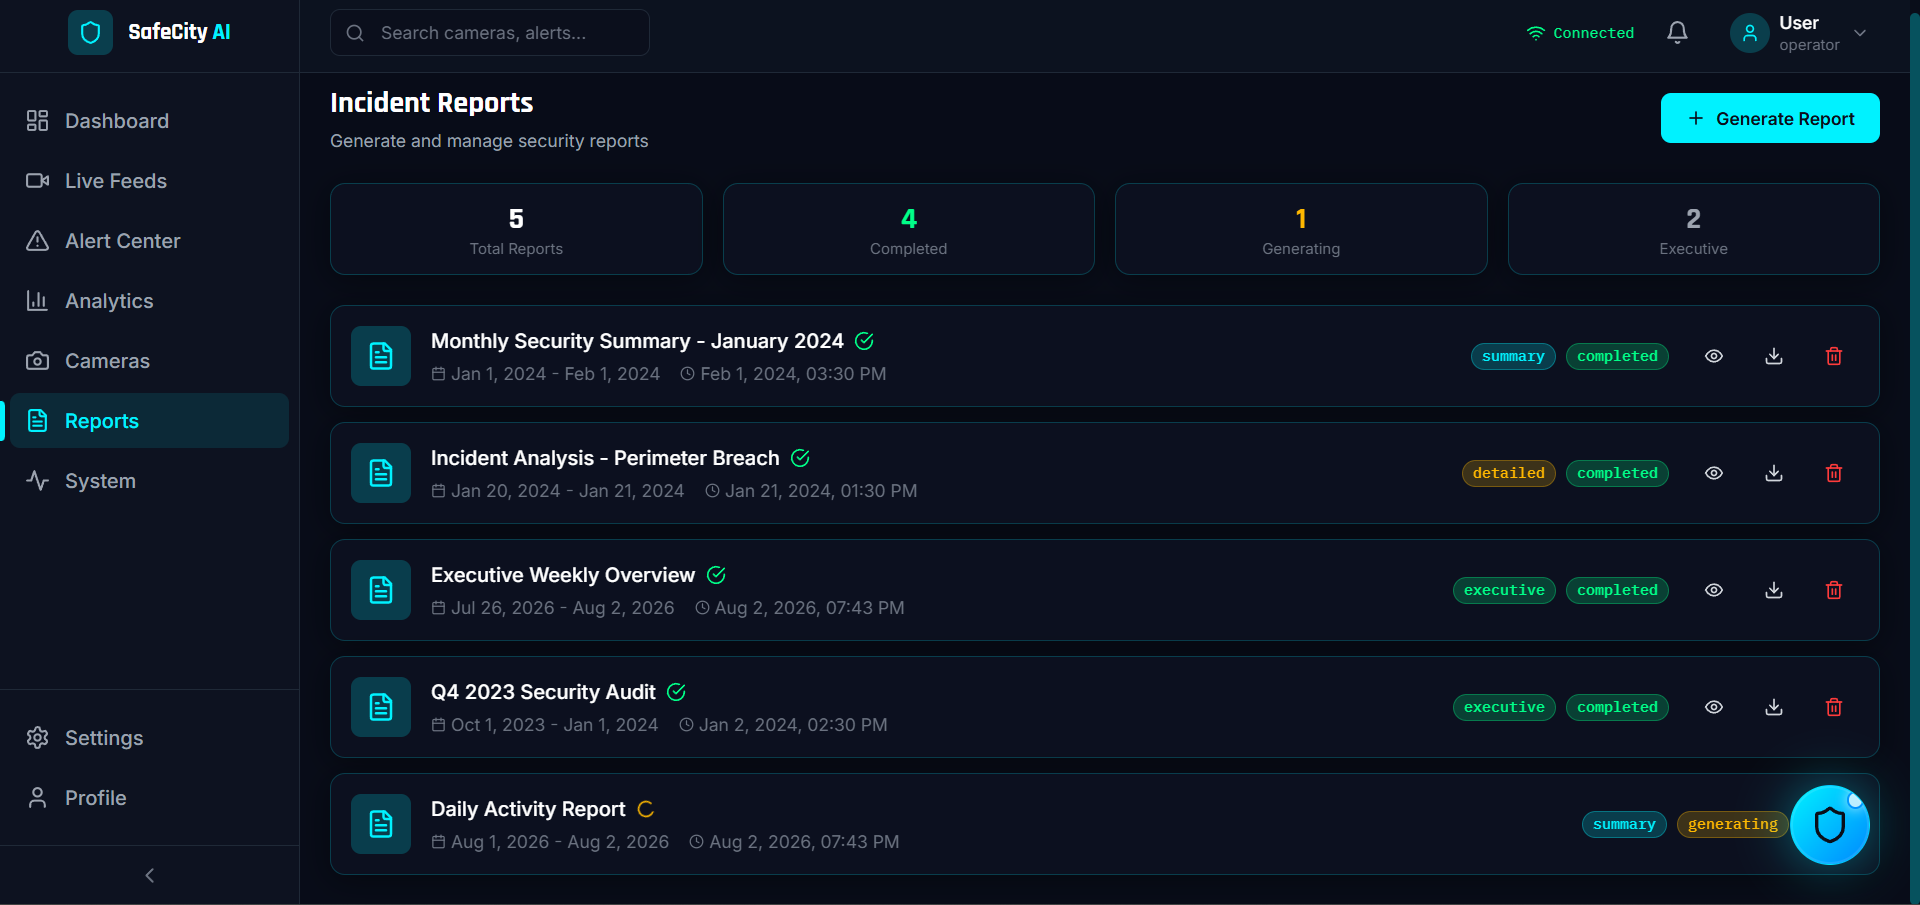Delete the Monthly Security Summary report
This screenshot has height=905, width=1920.
pyautogui.click(x=1834, y=356)
